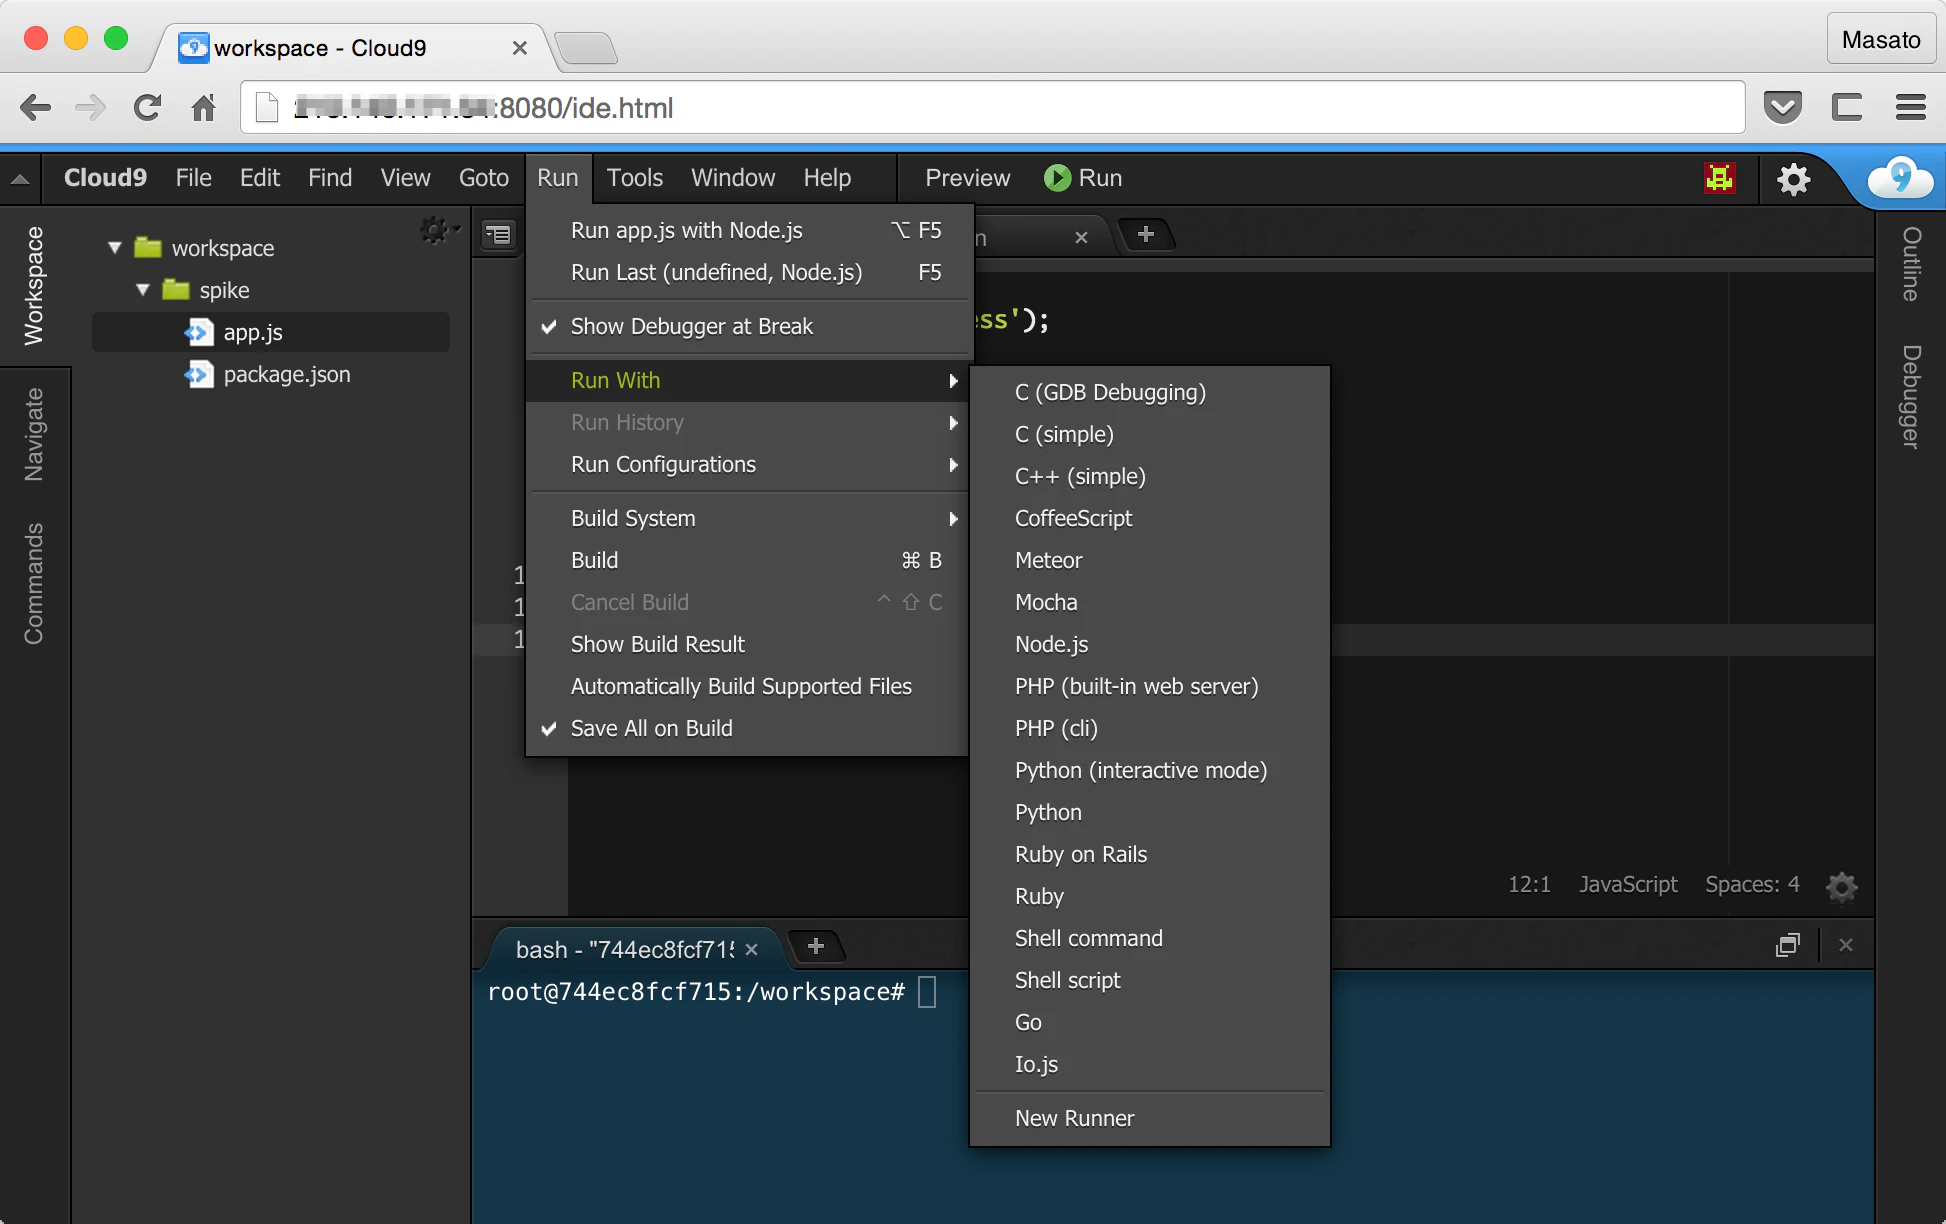This screenshot has height=1224, width=1946.
Task: Select the Go runner
Action: tap(1150, 1023)
